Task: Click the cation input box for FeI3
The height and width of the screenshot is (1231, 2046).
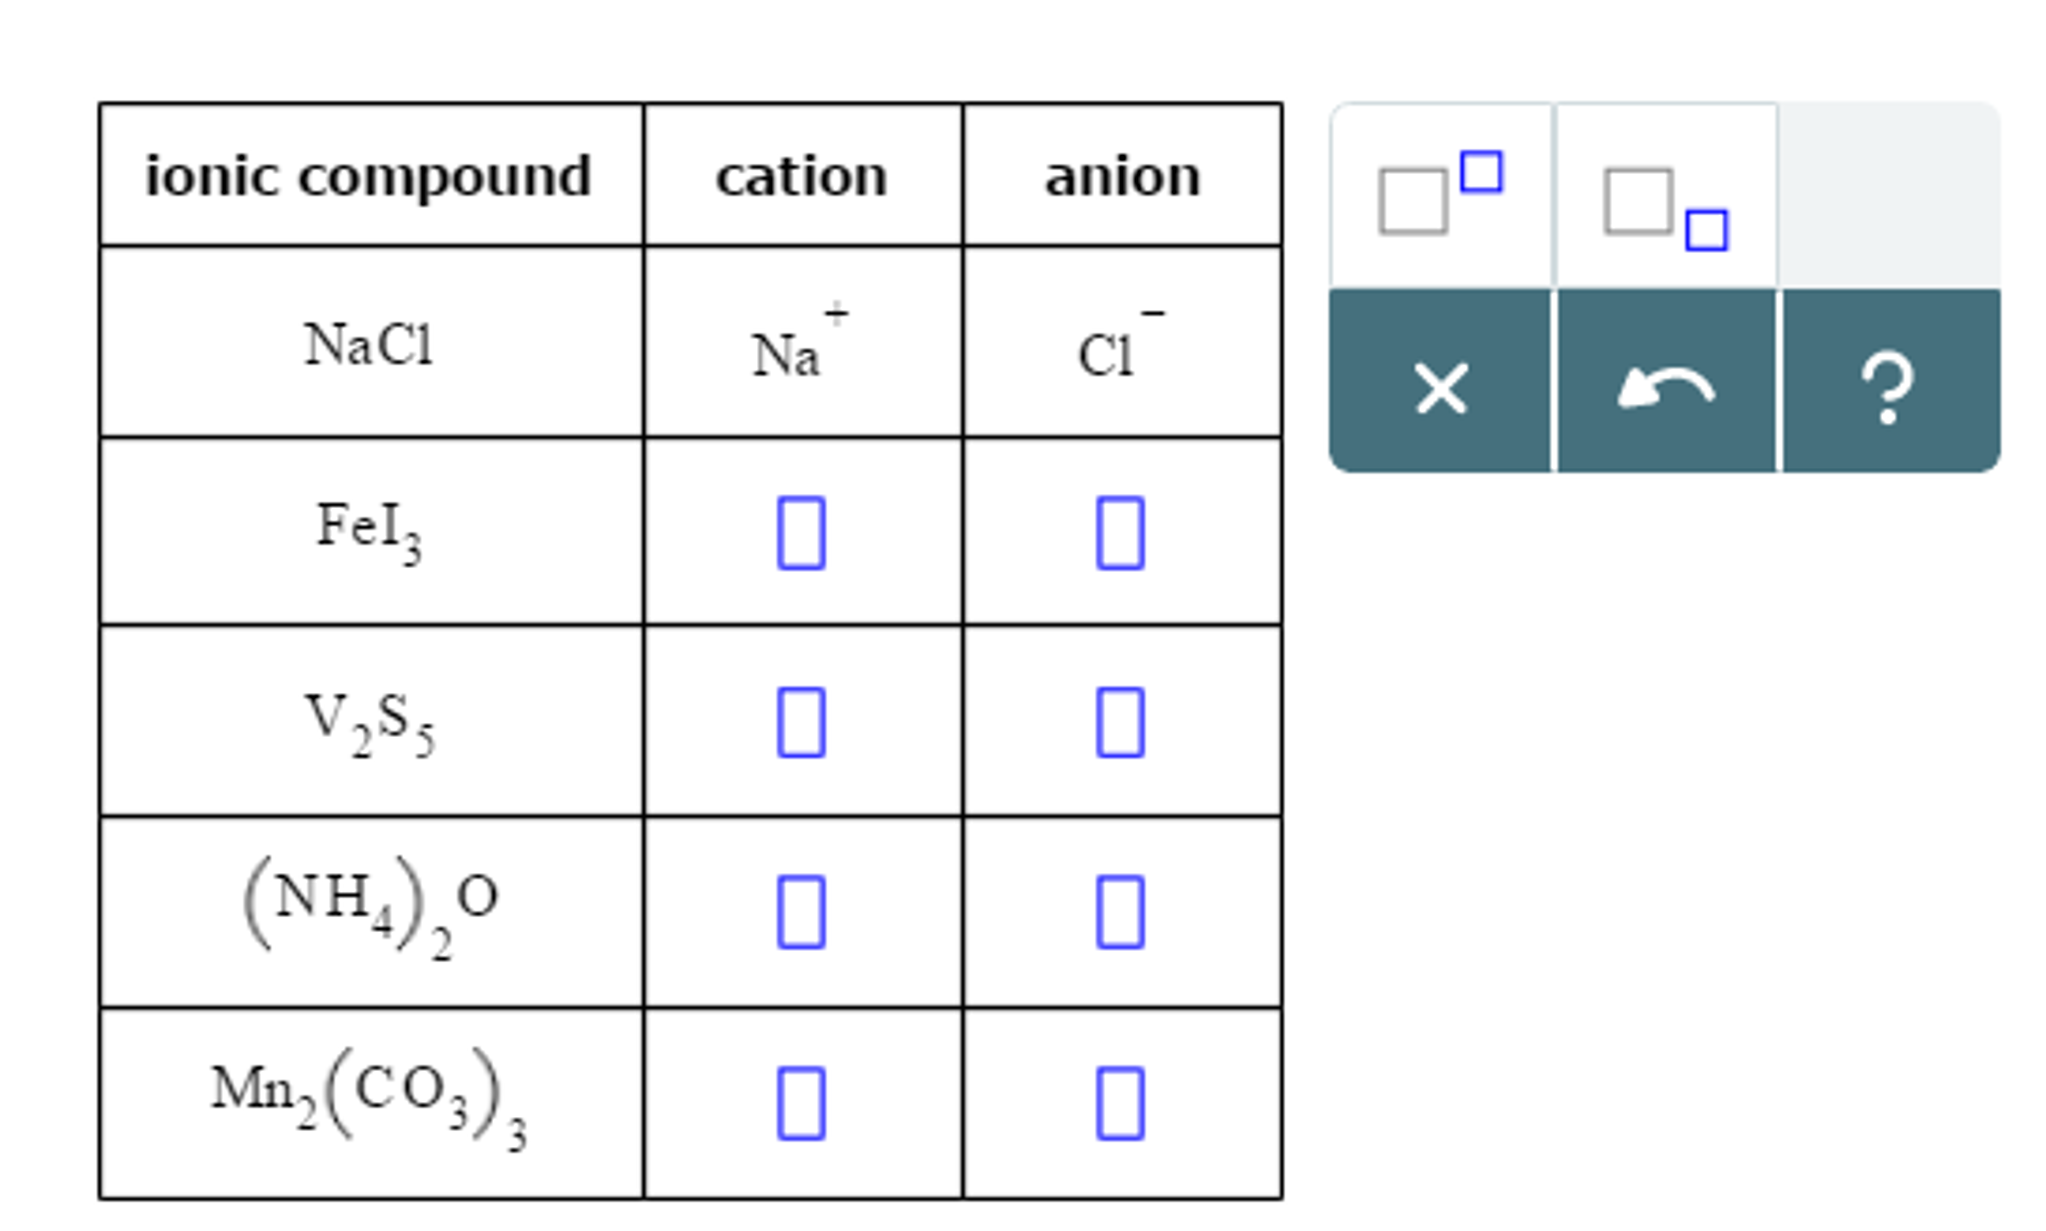Action: [x=801, y=533]
